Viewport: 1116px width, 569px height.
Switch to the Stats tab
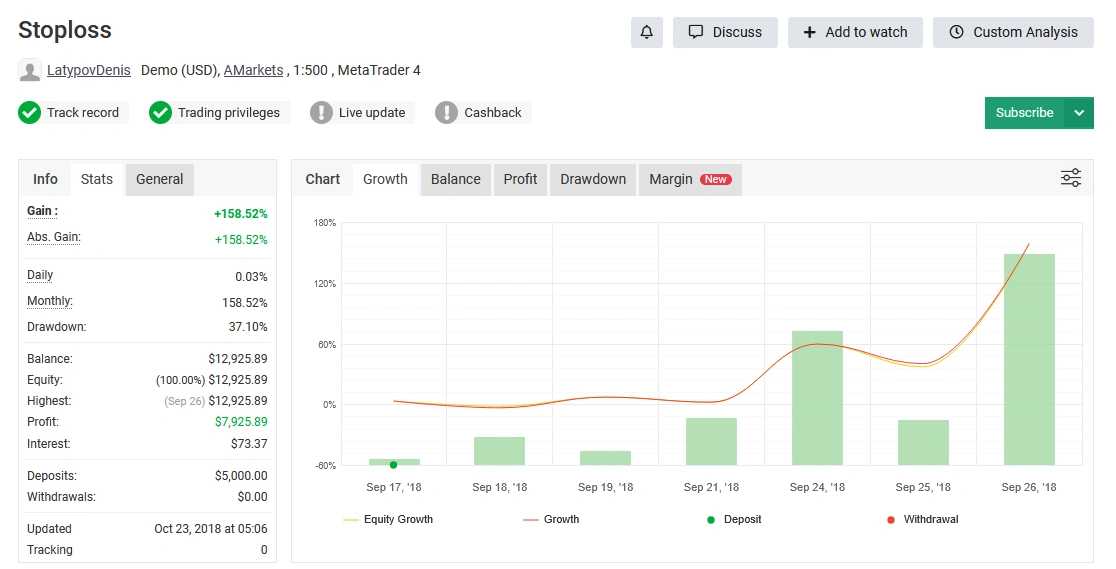pos(97,179)
